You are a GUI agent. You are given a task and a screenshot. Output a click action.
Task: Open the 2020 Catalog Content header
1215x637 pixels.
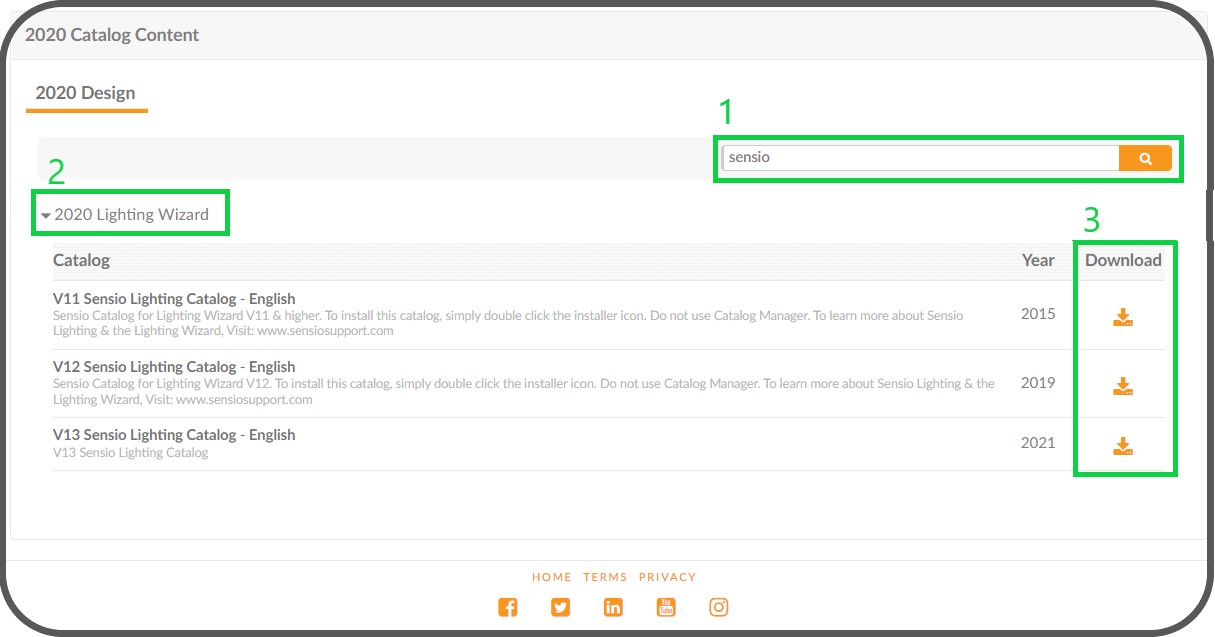tap(112, 34)
